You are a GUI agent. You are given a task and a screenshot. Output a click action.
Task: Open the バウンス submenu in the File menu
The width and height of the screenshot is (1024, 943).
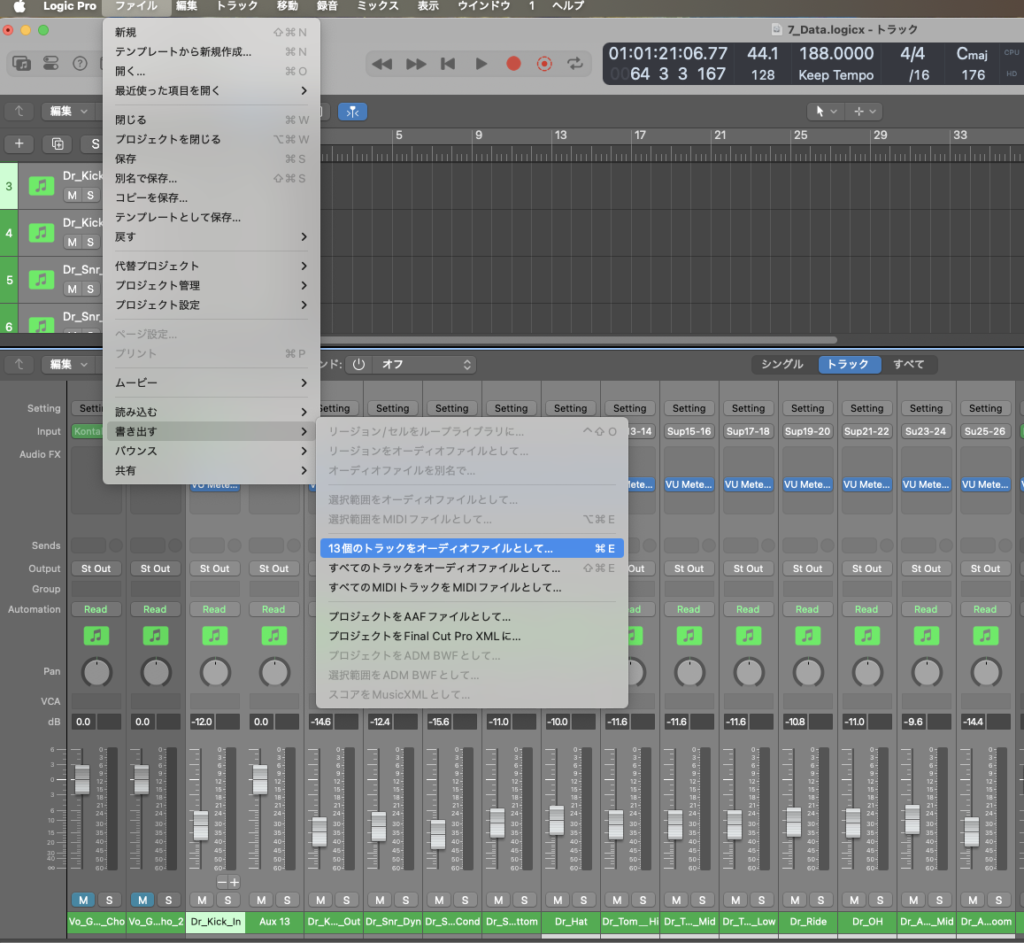point(211,451)
